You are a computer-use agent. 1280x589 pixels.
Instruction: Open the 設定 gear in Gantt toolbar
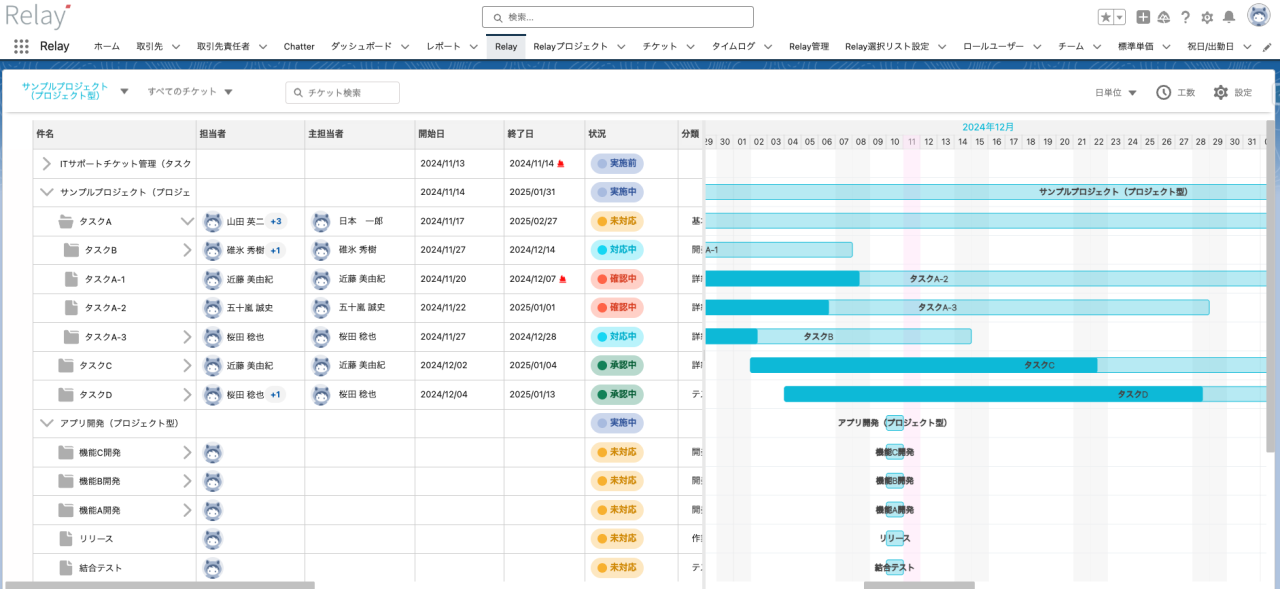pos(1221,92)
